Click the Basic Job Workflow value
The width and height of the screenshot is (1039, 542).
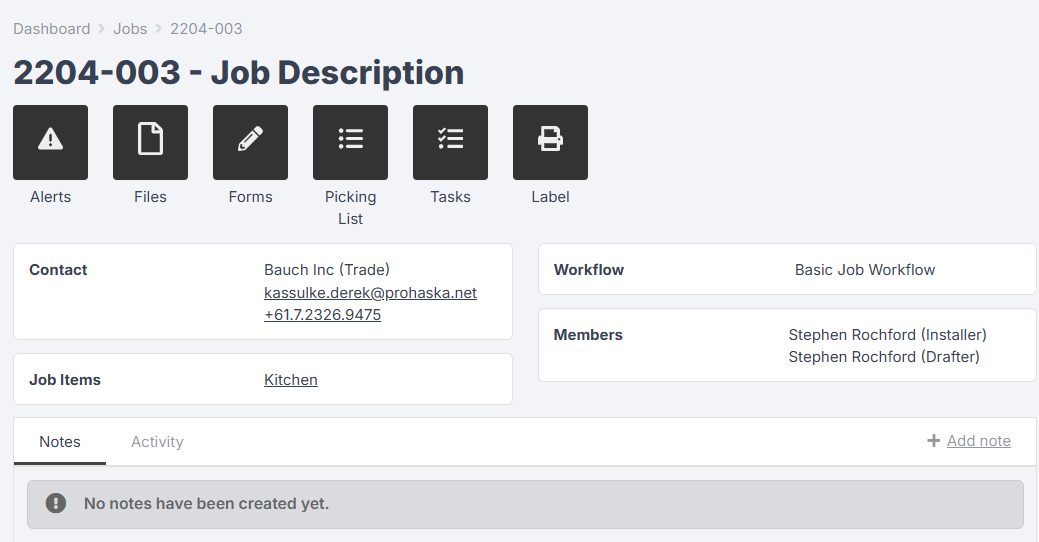coord(865,270)
